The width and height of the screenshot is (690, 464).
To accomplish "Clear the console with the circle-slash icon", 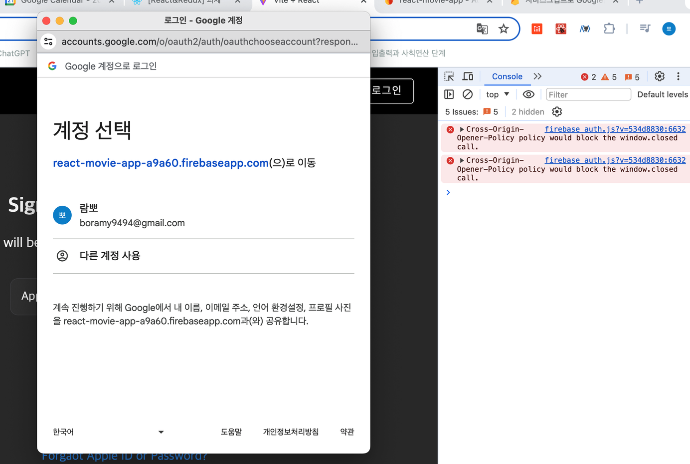I will pyautogui.click(x=468, y=94).
